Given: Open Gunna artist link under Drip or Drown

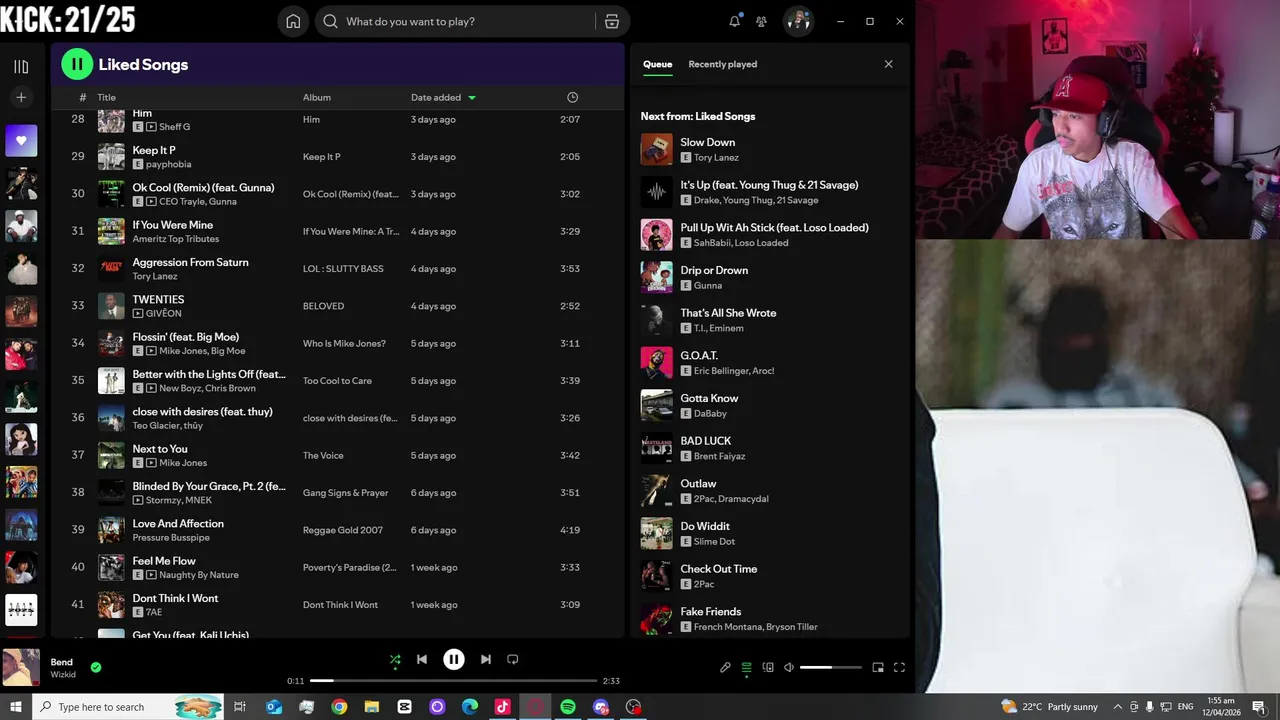Looking at the screenshot, I should click(707, 285).
